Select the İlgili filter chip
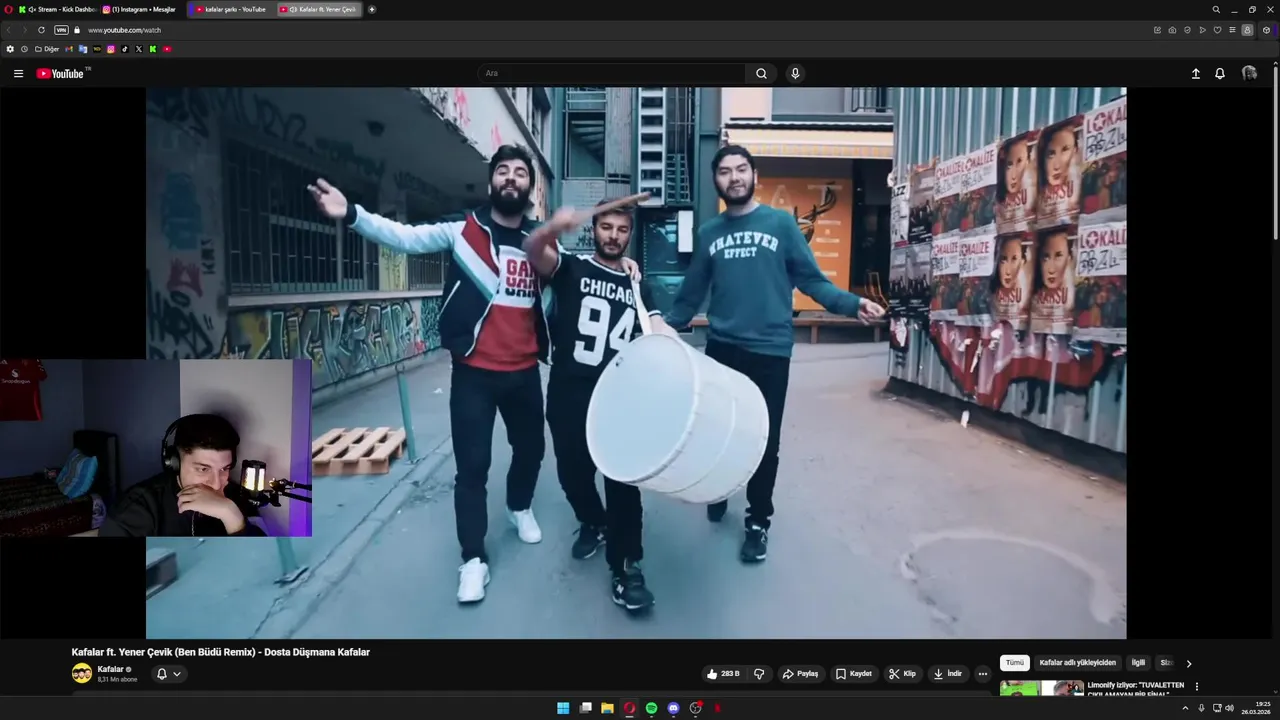1280x720 pixels. coord(1138,663)
